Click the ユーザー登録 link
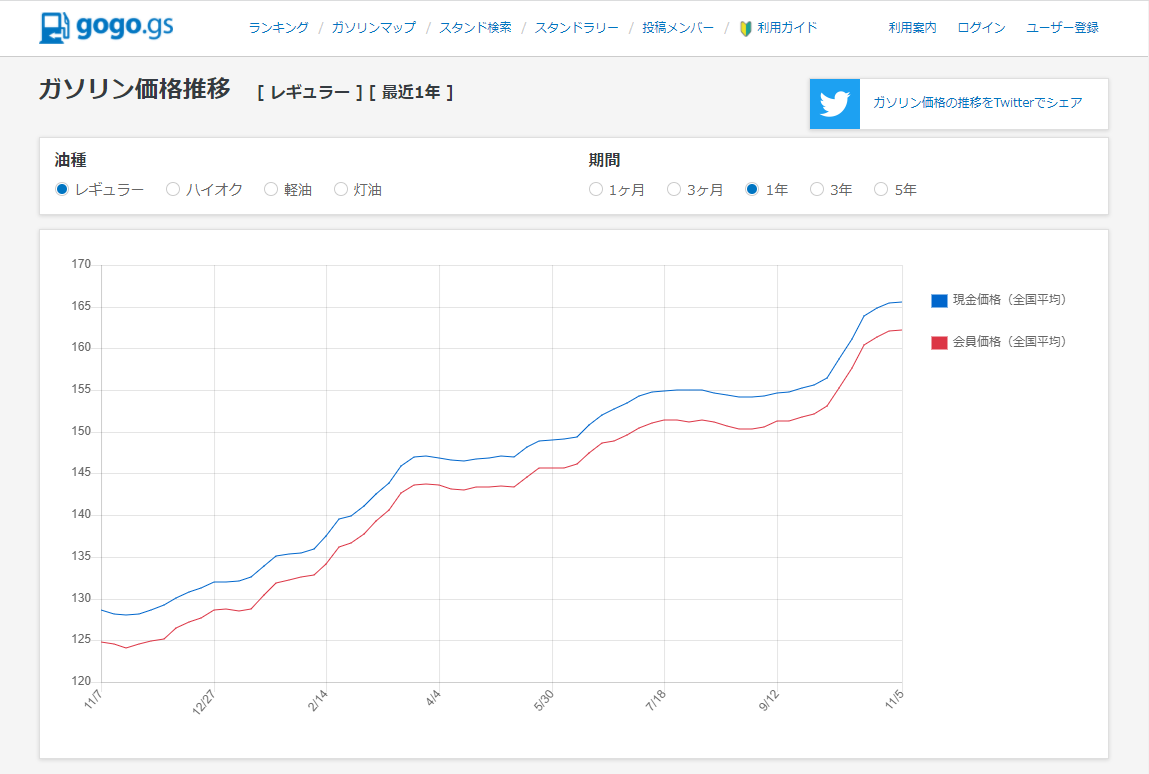The width and height of the screenshot is (1149, 774). pyautogui.click(x=1063, y=28)
